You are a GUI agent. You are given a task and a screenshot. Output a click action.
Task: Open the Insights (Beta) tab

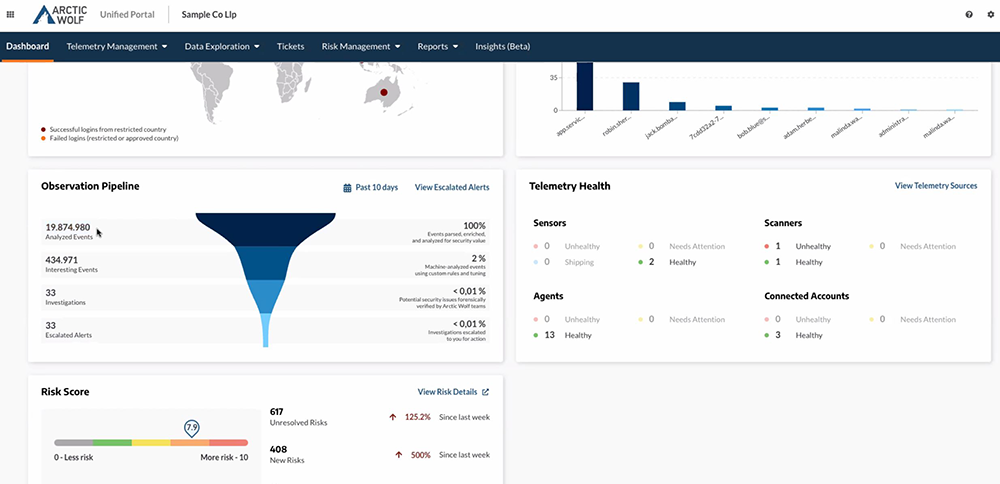(x=502, y=46)
